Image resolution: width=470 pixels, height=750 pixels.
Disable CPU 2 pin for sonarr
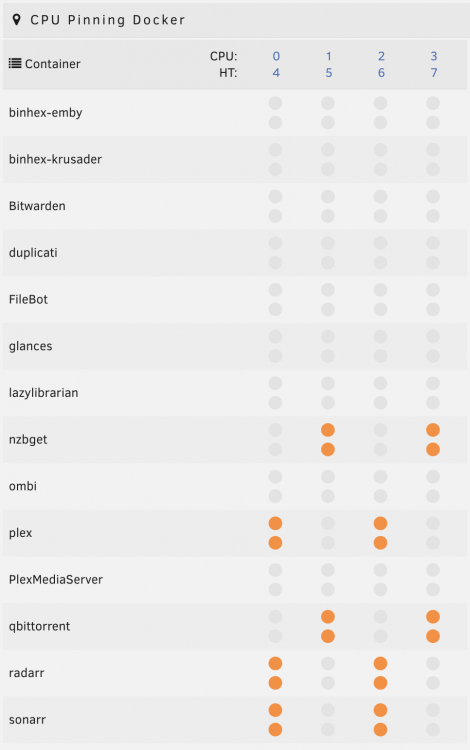click(x=381, y=710)
